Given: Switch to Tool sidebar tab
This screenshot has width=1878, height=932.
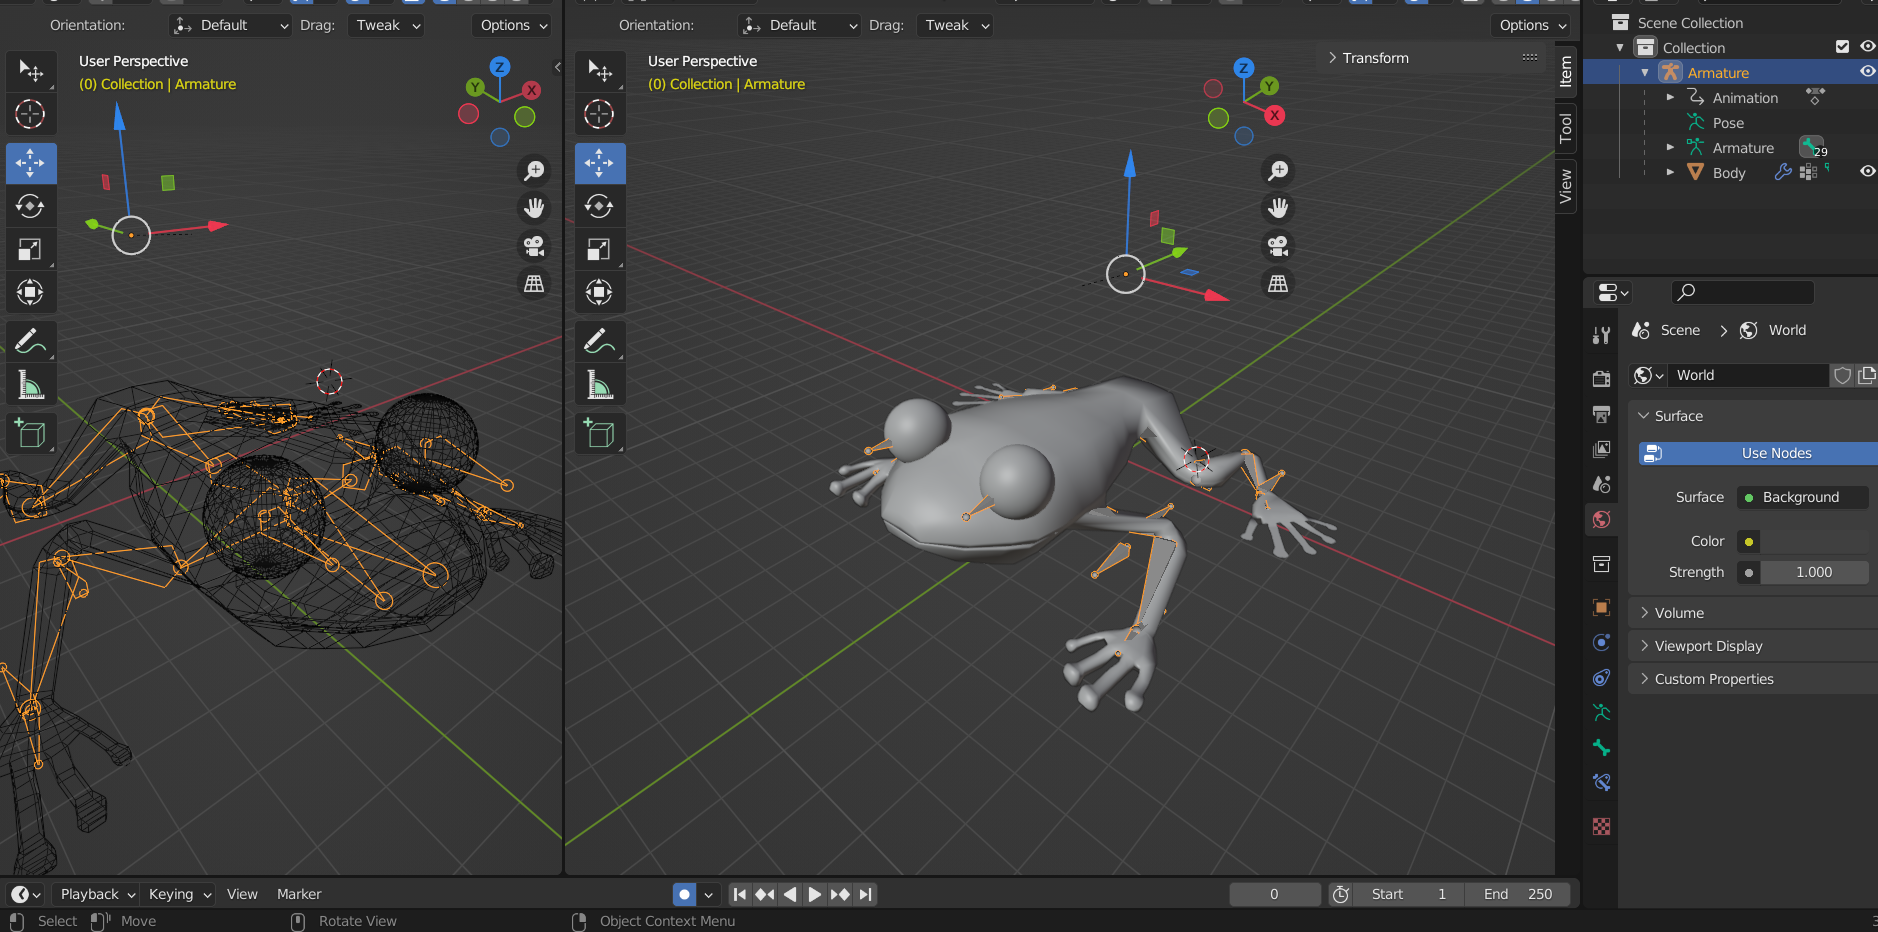Looking at the screenshot, I should pyautogui.click(x=1566, y=128).
